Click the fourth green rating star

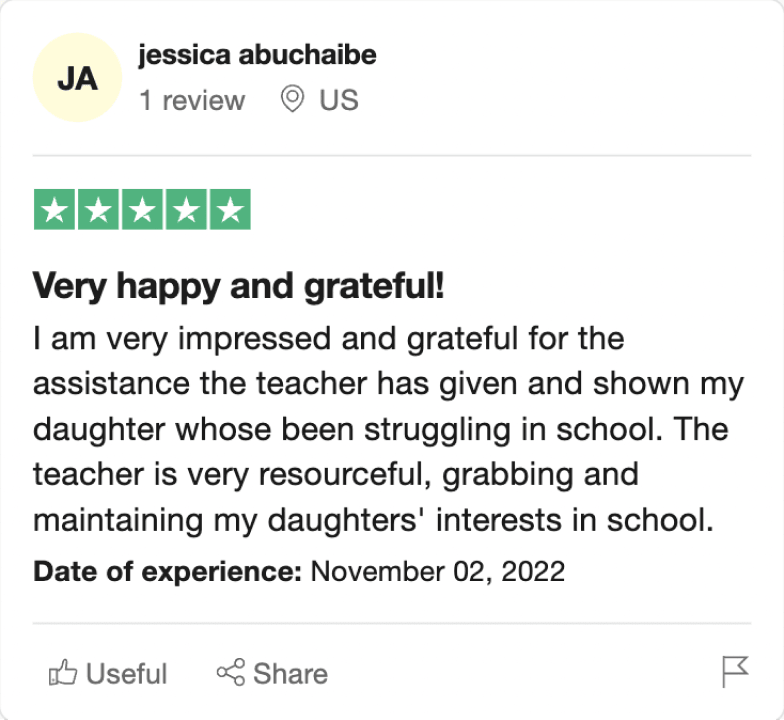click(186, 209)
